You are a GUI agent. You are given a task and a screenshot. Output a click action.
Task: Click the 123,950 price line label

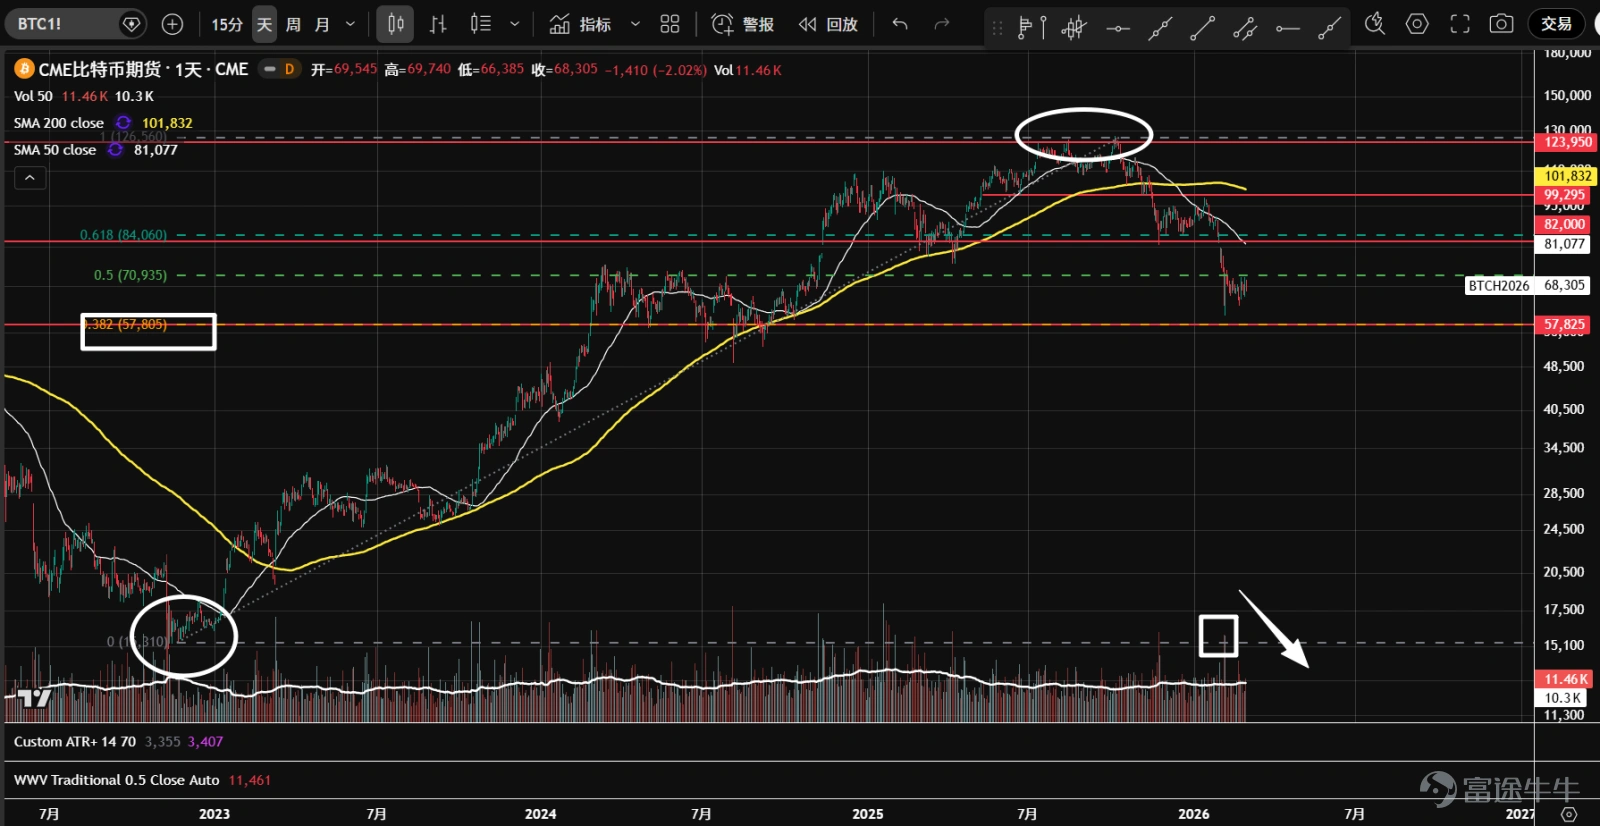click(1566, 142)
